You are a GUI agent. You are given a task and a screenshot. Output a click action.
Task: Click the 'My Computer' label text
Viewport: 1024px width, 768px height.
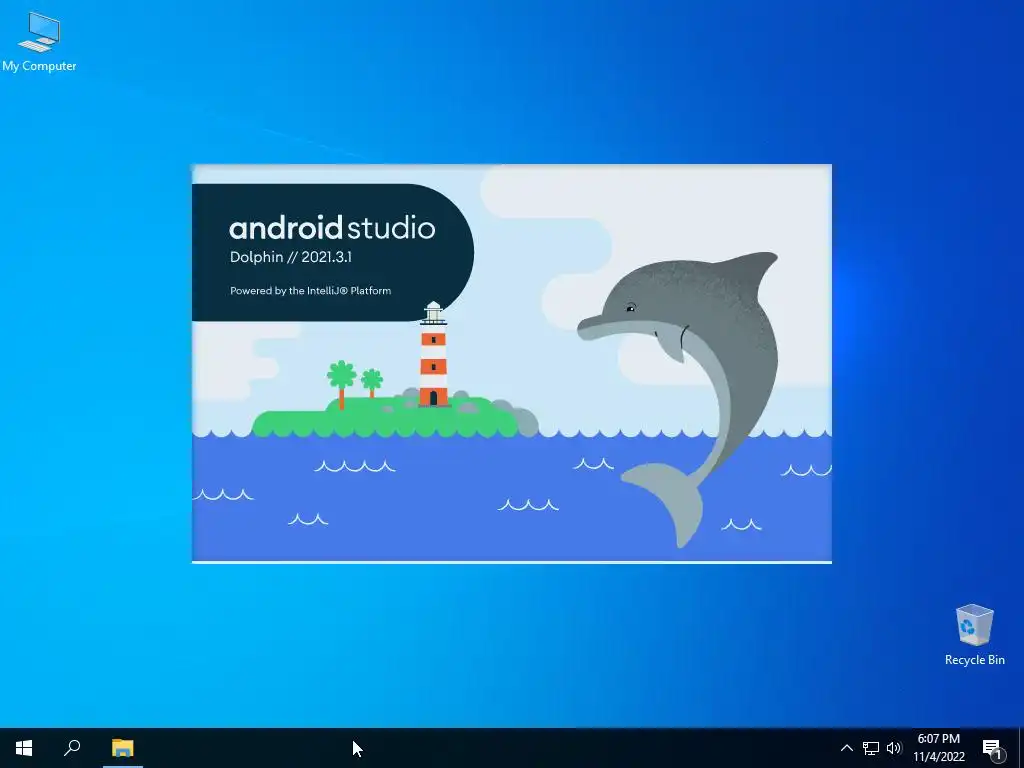point(39,66)
